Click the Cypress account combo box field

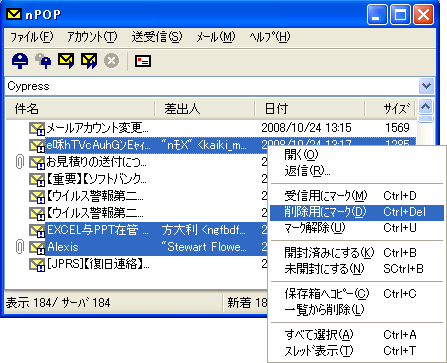point(220,86)
